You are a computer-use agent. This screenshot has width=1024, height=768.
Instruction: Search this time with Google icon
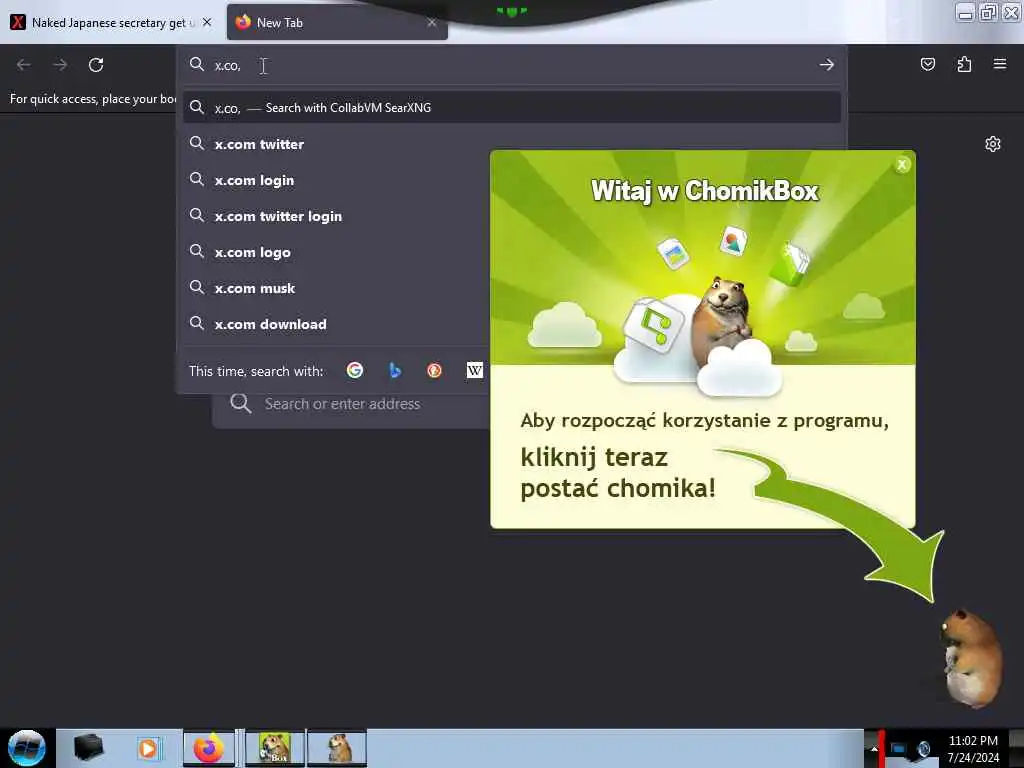[x=355, y=370]
